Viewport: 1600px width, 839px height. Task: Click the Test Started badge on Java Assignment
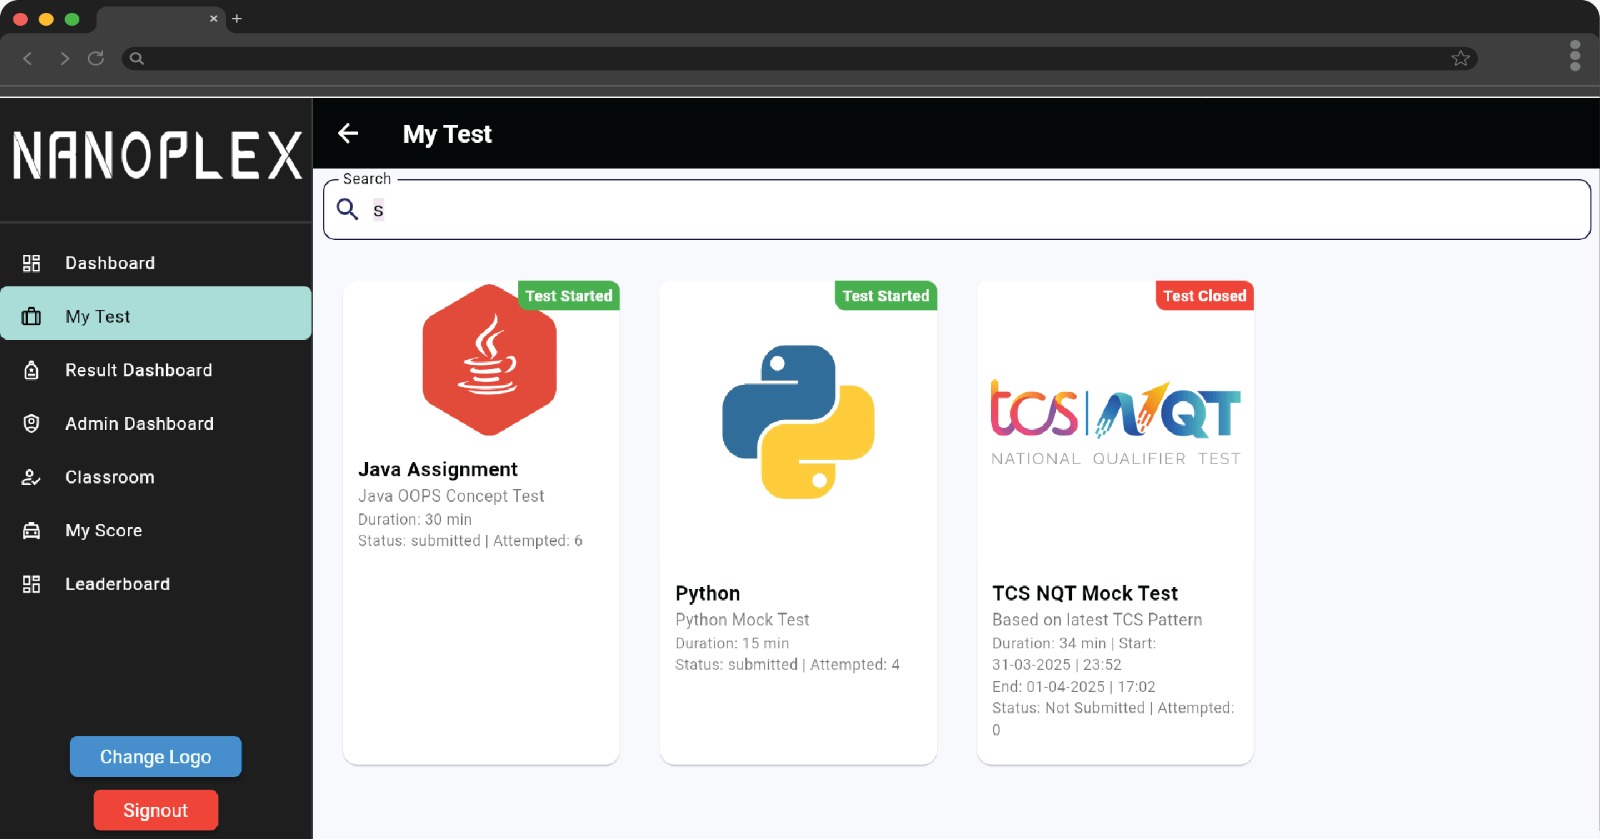coord(568,296)
